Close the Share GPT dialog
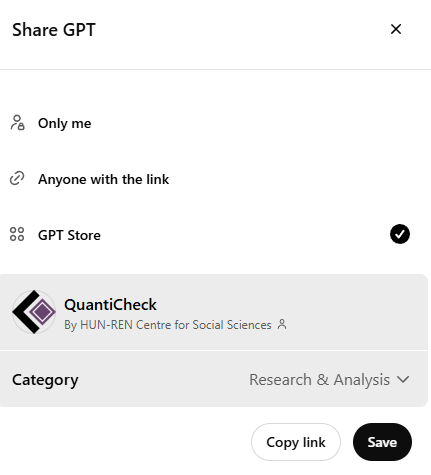 396,29
